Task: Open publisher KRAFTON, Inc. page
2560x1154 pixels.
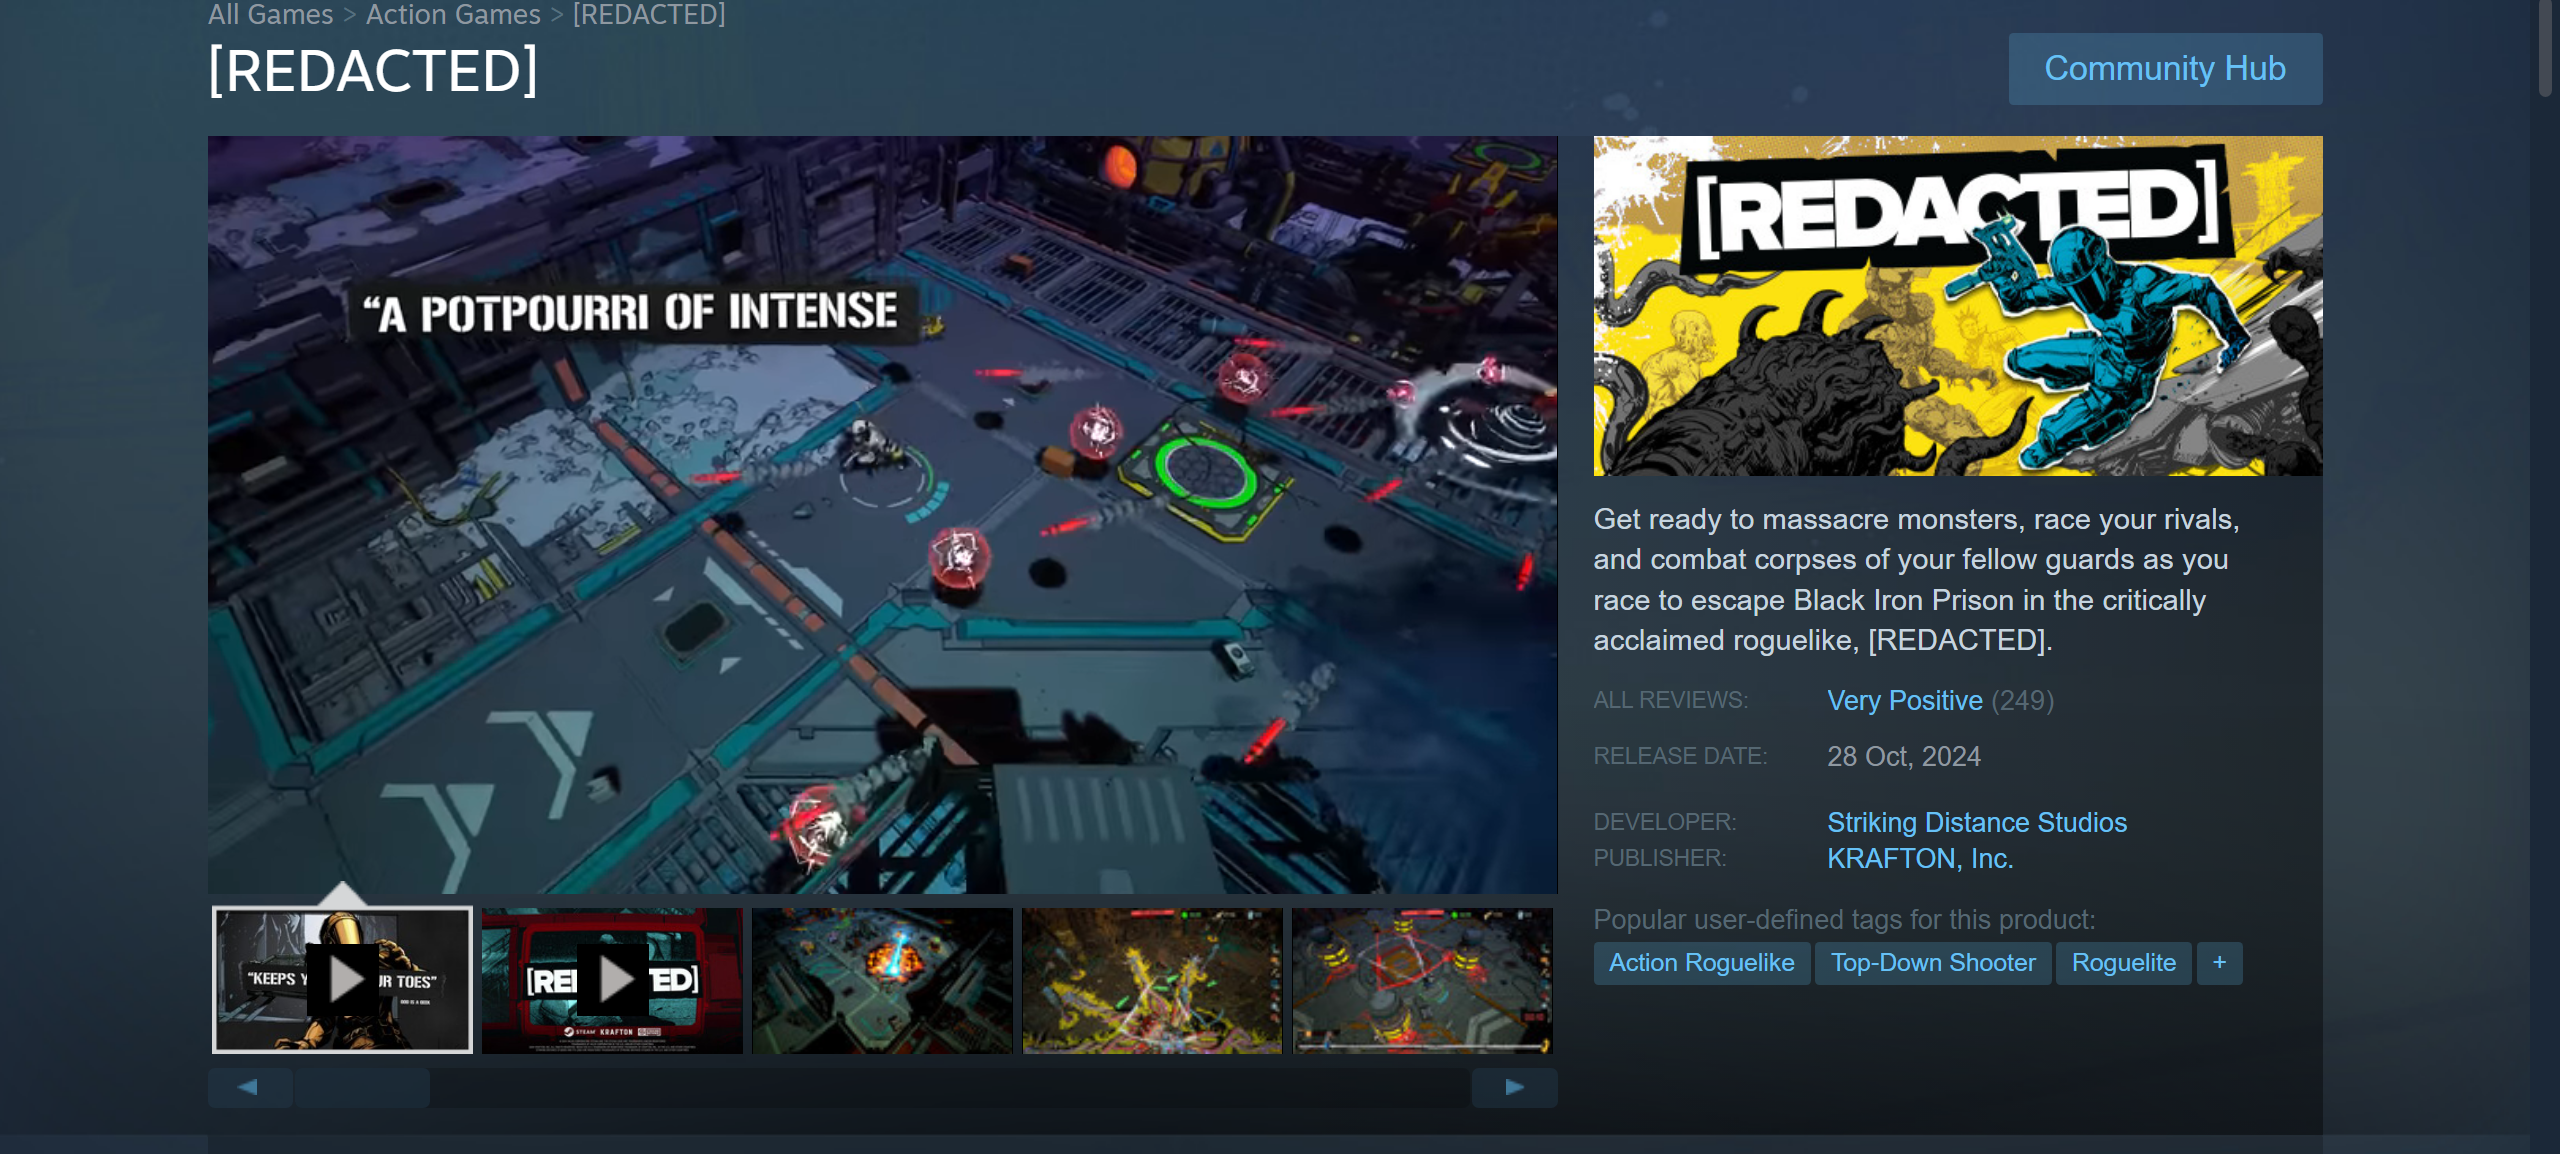Action: point(1919,858)
